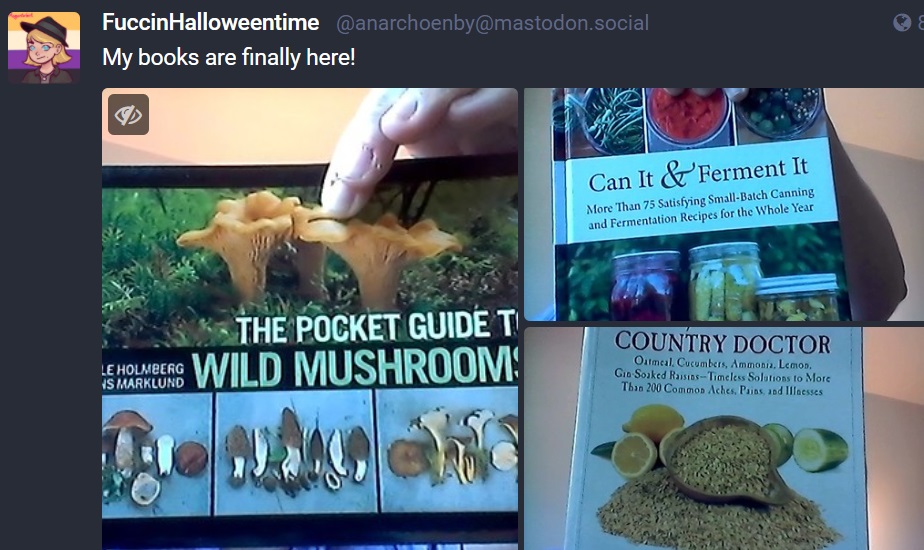Click the bolete mushrooms panel on the guide cover

pos(157,454)
